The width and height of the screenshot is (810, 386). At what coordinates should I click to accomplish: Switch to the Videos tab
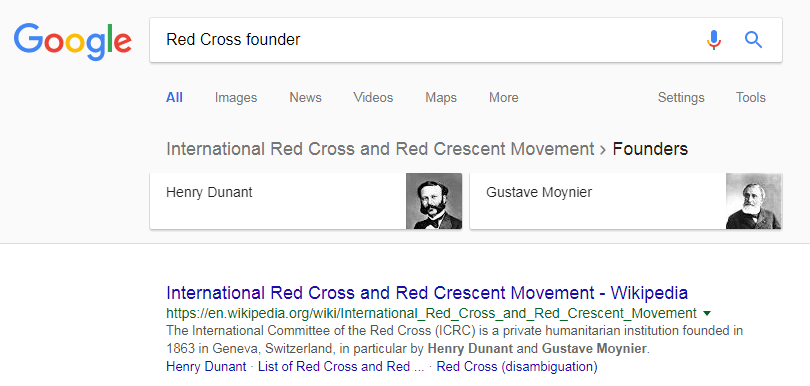[373, 98]
